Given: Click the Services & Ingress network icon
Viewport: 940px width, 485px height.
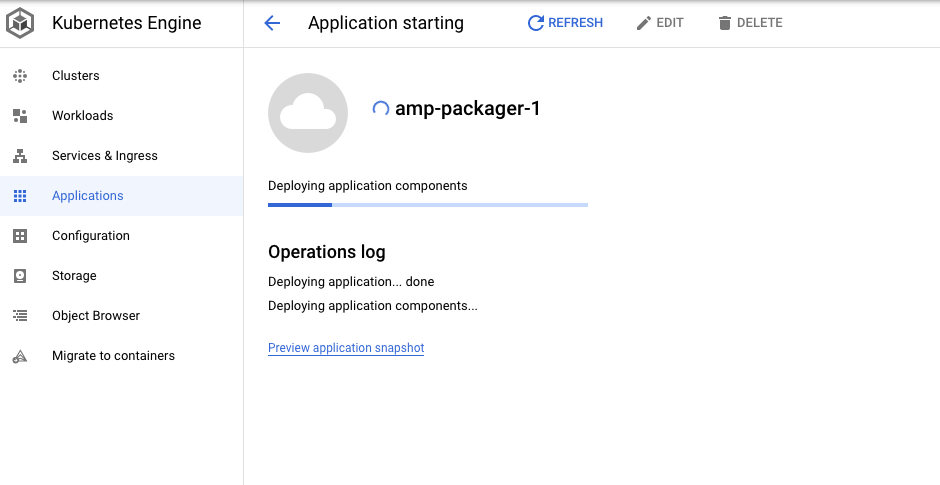Looking at the screenshot, I should pyautogui.click(x=20, y=156).
